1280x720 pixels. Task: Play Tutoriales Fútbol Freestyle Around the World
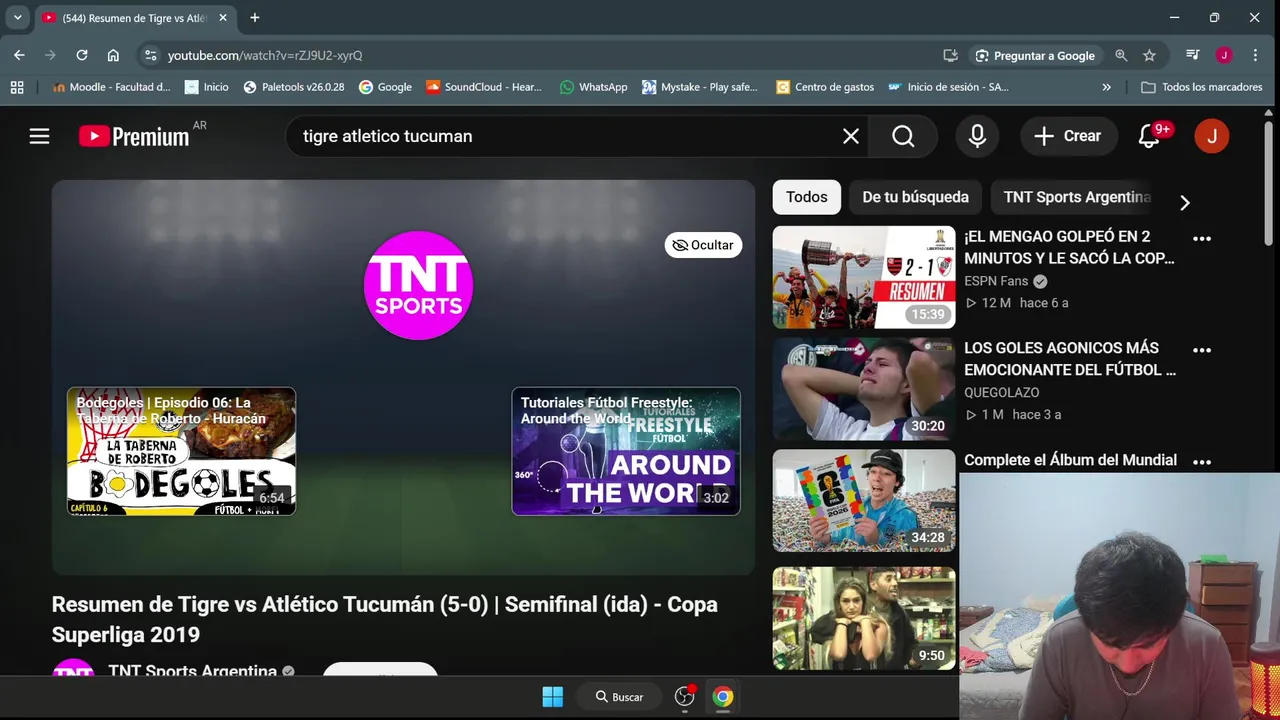pyautogui.click(x=626, y=451)
